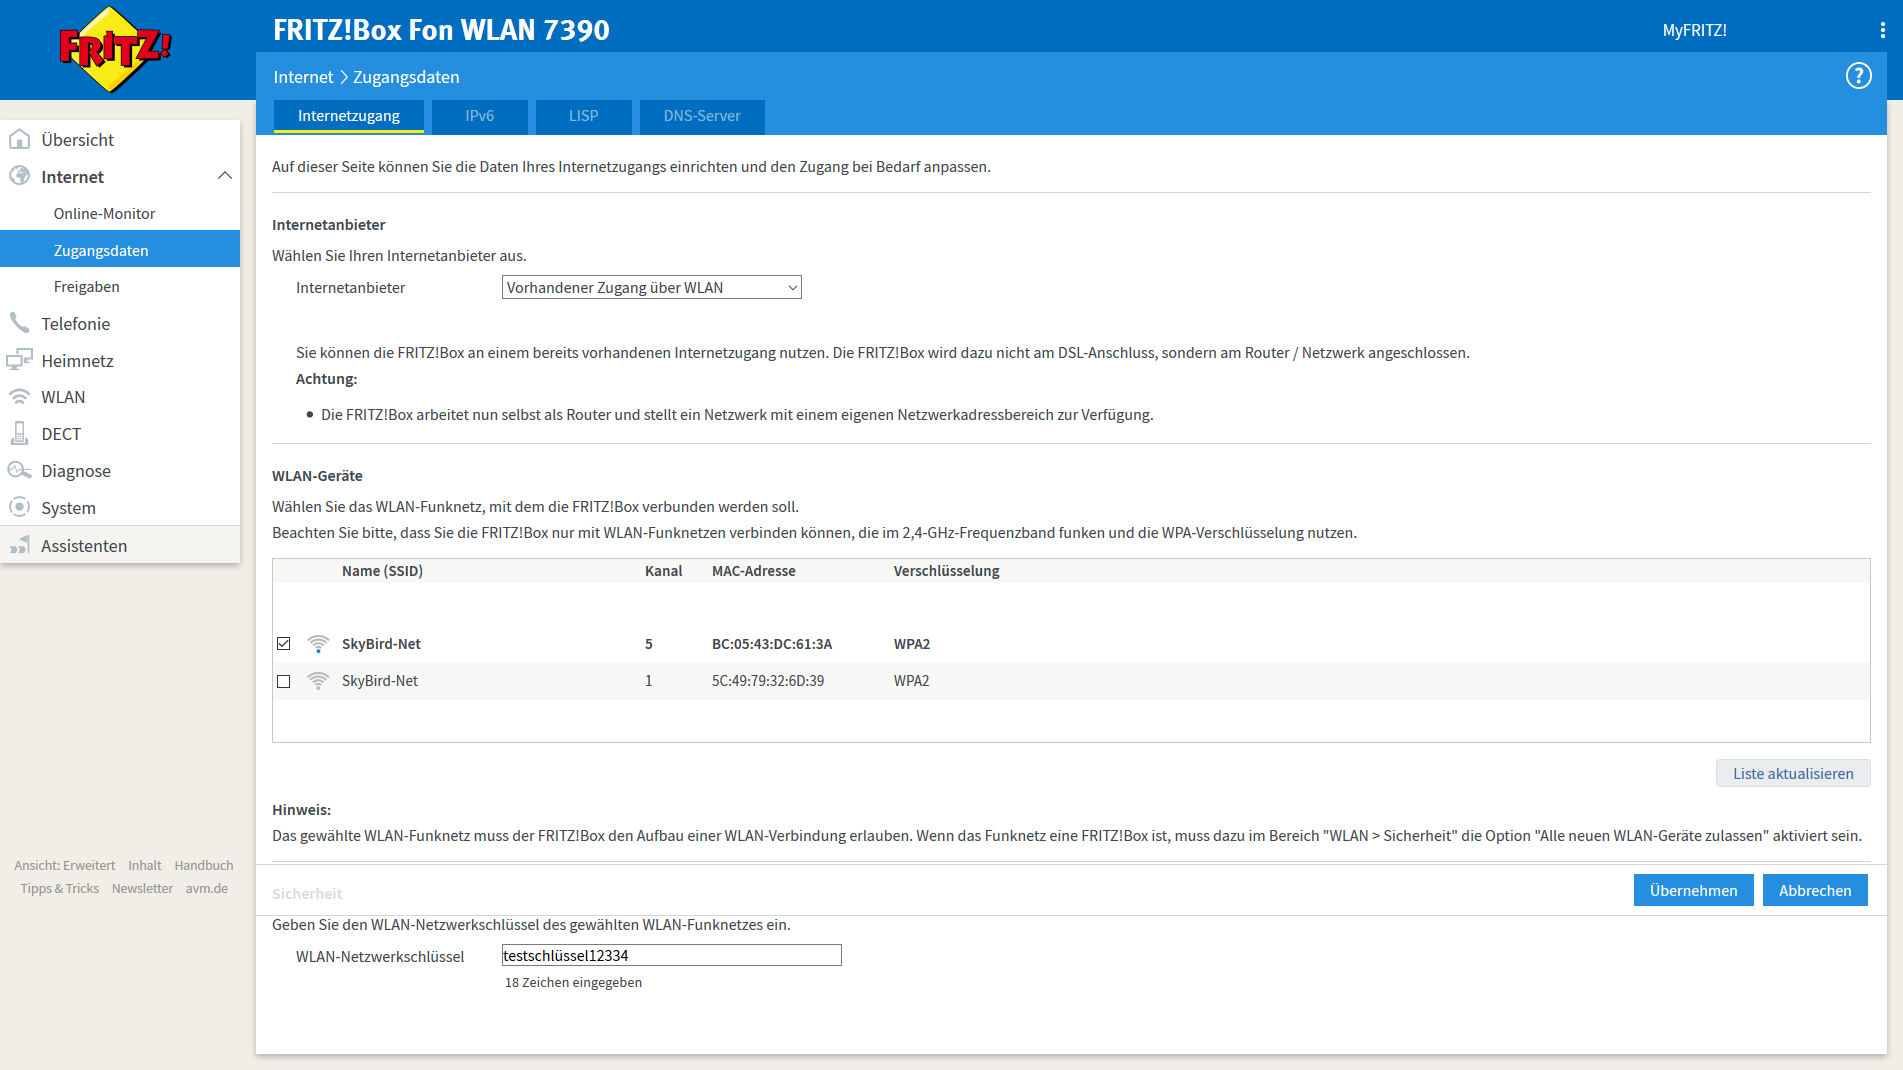Open the Tipps & Tricks link
Image resolution: width=1903 pixels, height=1070 pixels.
(x=60, y=888)
